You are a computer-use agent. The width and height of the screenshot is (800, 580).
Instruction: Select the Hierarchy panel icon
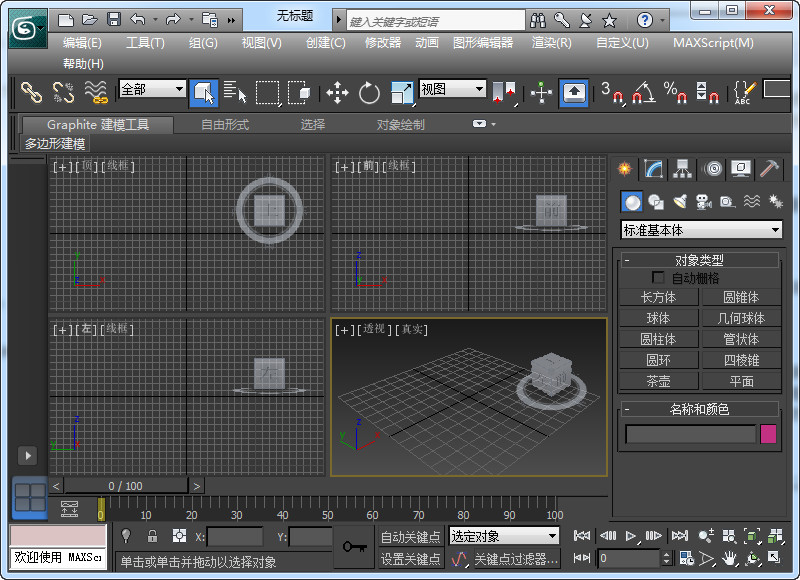[x=680, y=168]
